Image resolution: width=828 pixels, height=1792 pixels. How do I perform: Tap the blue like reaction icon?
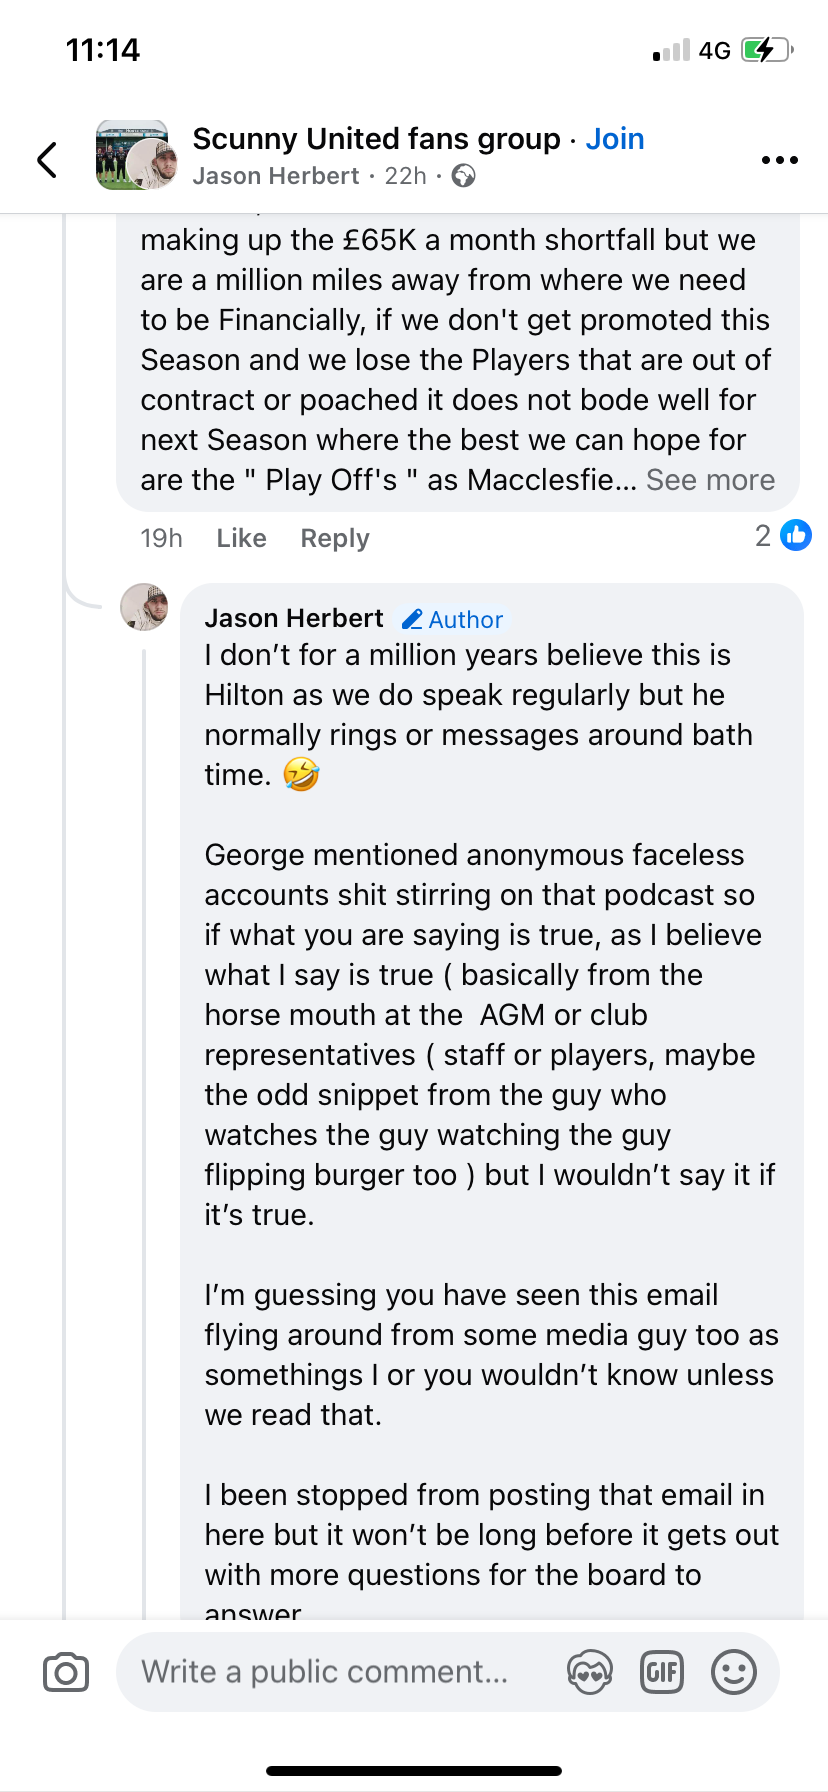click(x=796, y=536)
